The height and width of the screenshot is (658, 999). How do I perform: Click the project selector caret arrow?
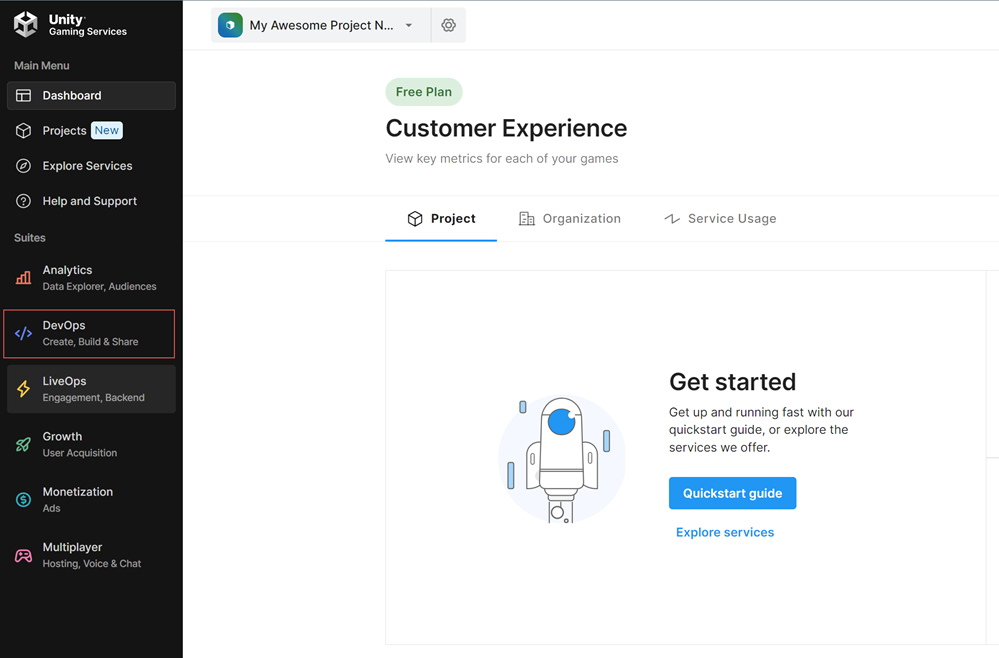click(x=409, y=26)
